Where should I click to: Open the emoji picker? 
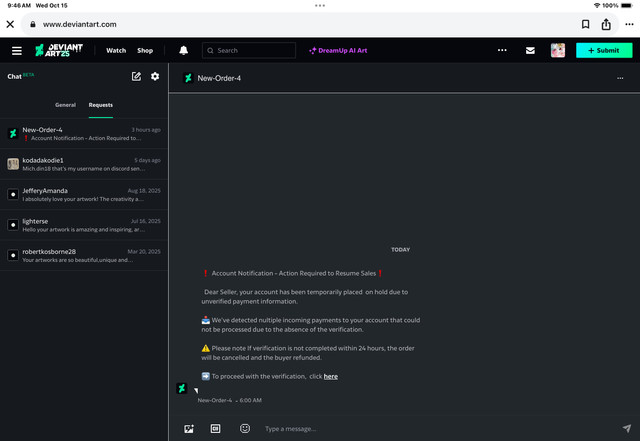[x=245, y=428]
